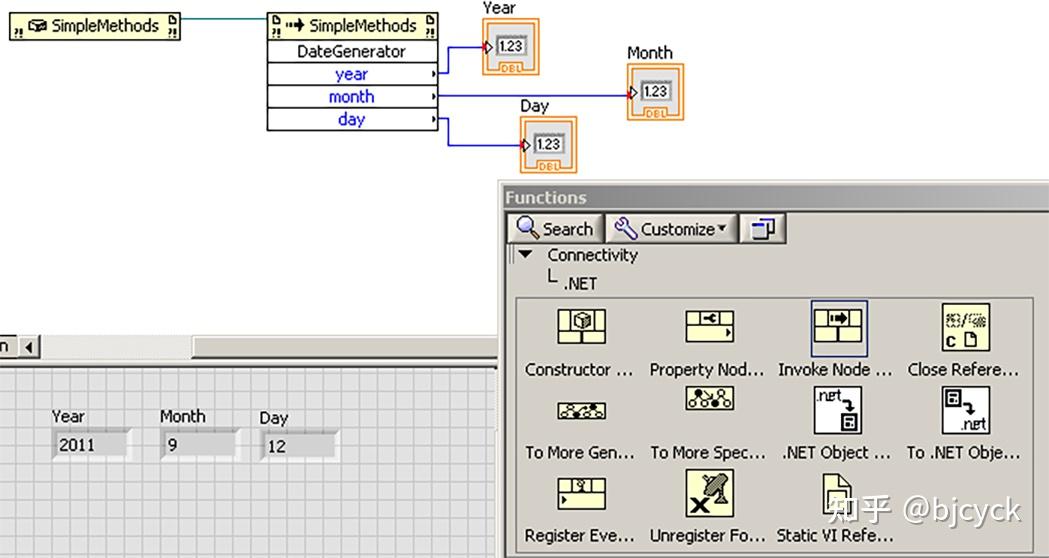This screenshot has height=558, width=1049.
Task: Click the Month label above block diagram terminal
Action: pos(650,53)
